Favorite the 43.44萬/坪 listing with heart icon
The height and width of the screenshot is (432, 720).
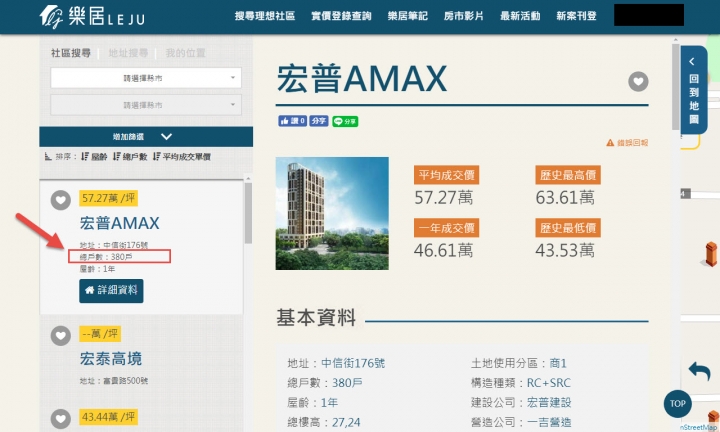pyautogui.click(x=61, y=418)
